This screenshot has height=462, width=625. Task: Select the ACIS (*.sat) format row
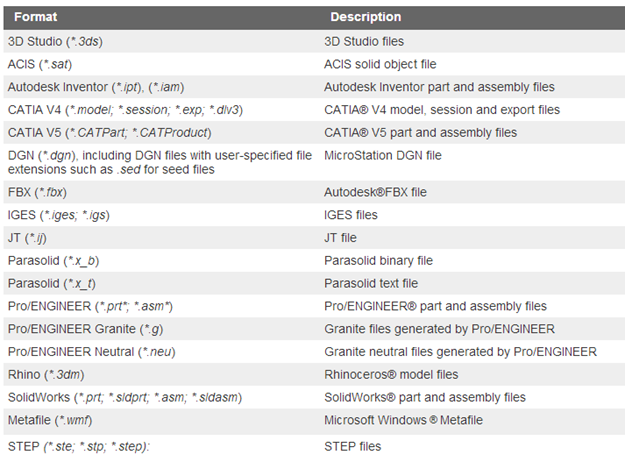[314, 64]
